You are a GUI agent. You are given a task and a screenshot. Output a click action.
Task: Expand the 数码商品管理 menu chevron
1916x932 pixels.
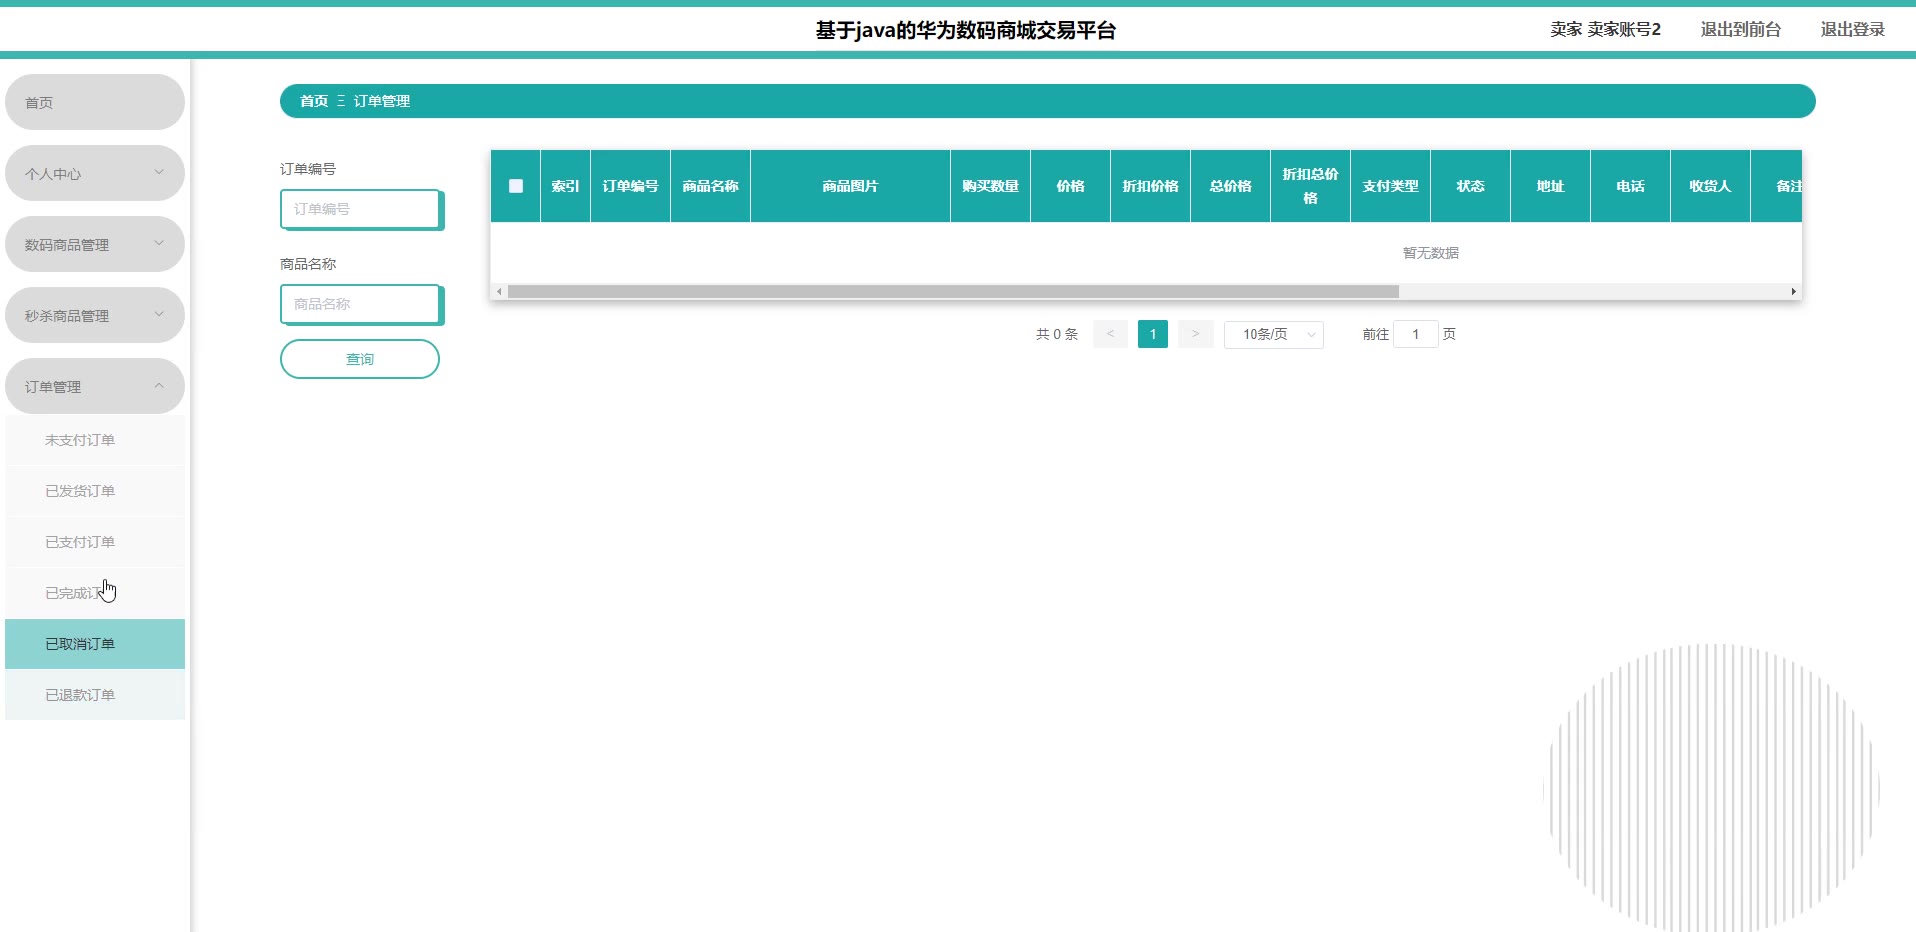pos(159,243)
